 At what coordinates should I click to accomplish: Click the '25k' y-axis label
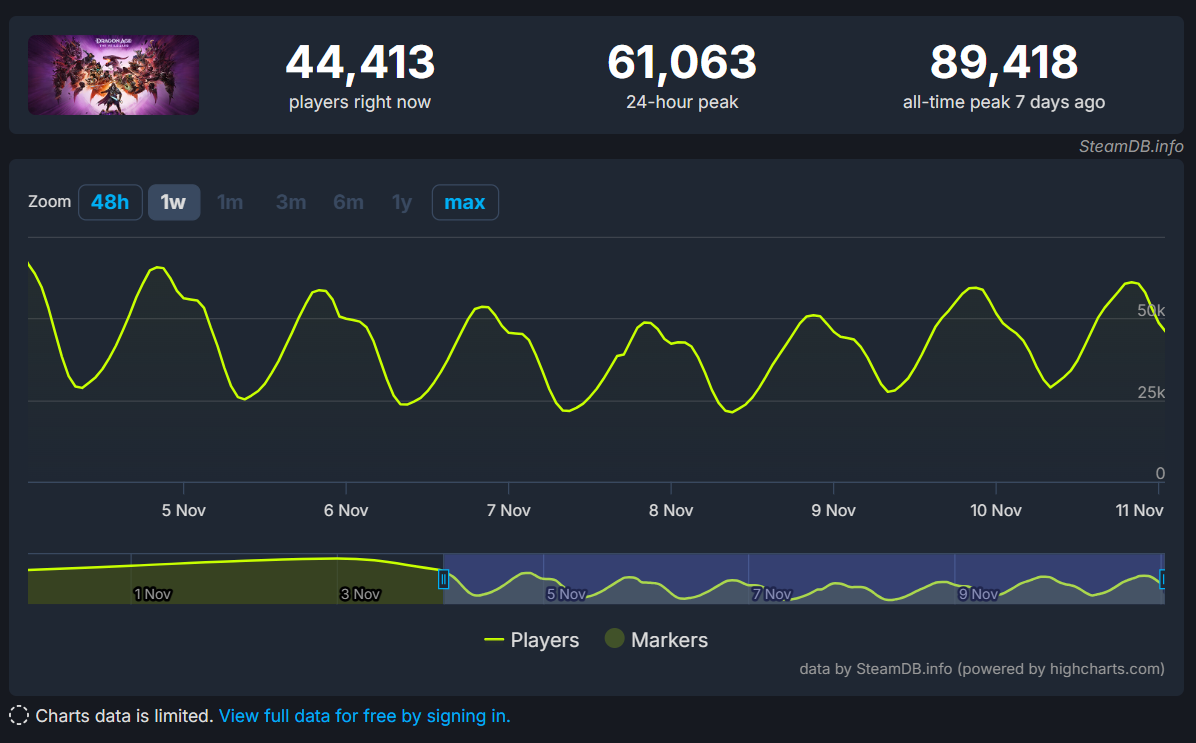click(x=1151, y=392)
